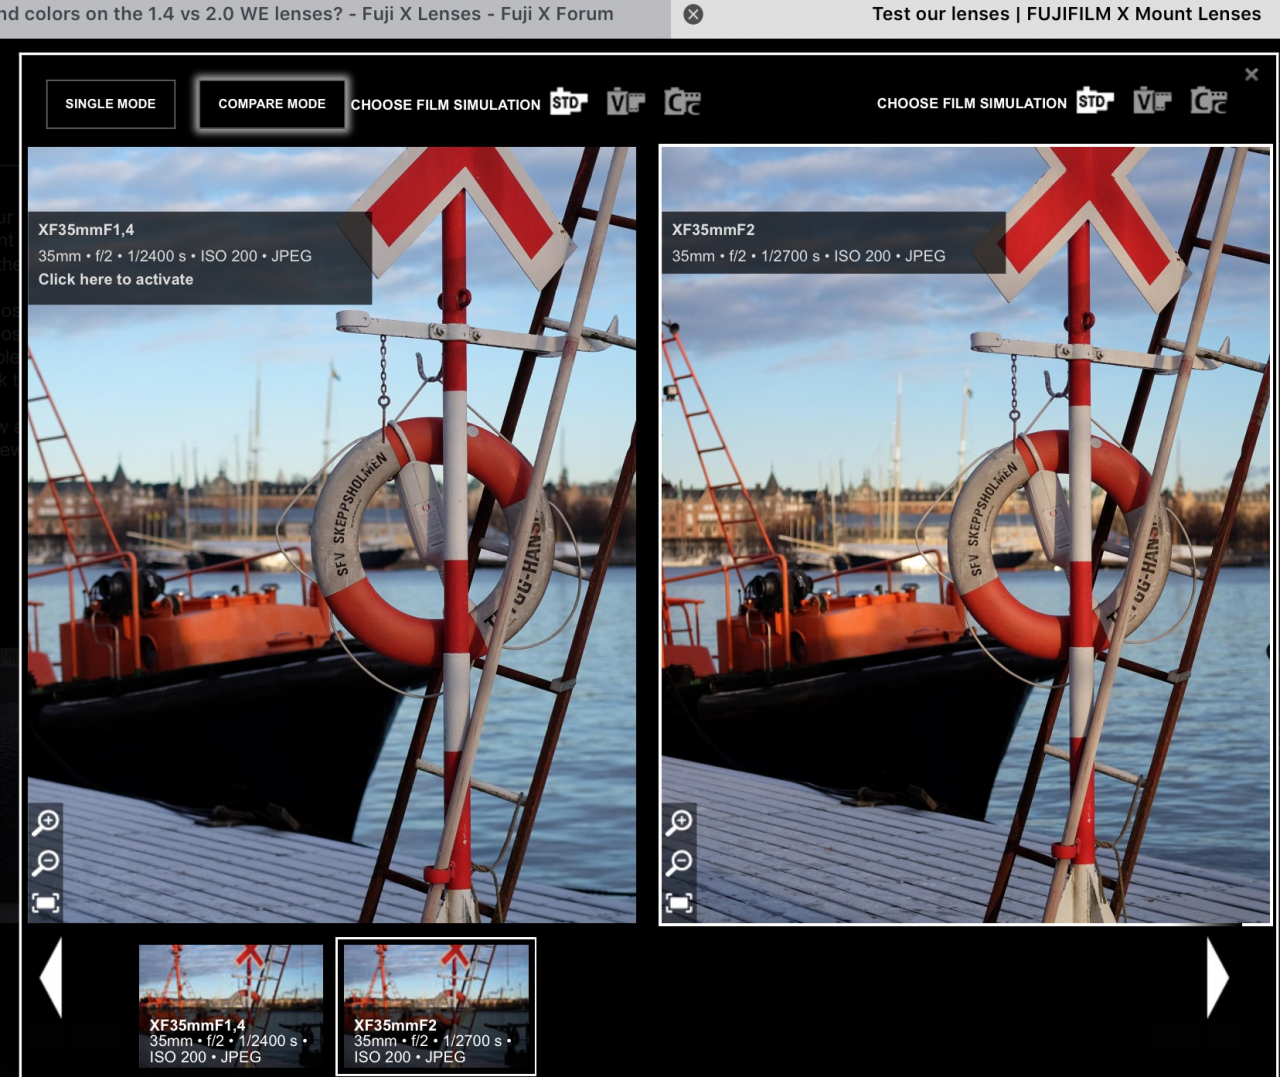Choose the XF35mmF1,4 thumbnail
Image resolution: width=1280 pixels, height=1077 pixels.
pyautogui.click(x=231, y=1005)
